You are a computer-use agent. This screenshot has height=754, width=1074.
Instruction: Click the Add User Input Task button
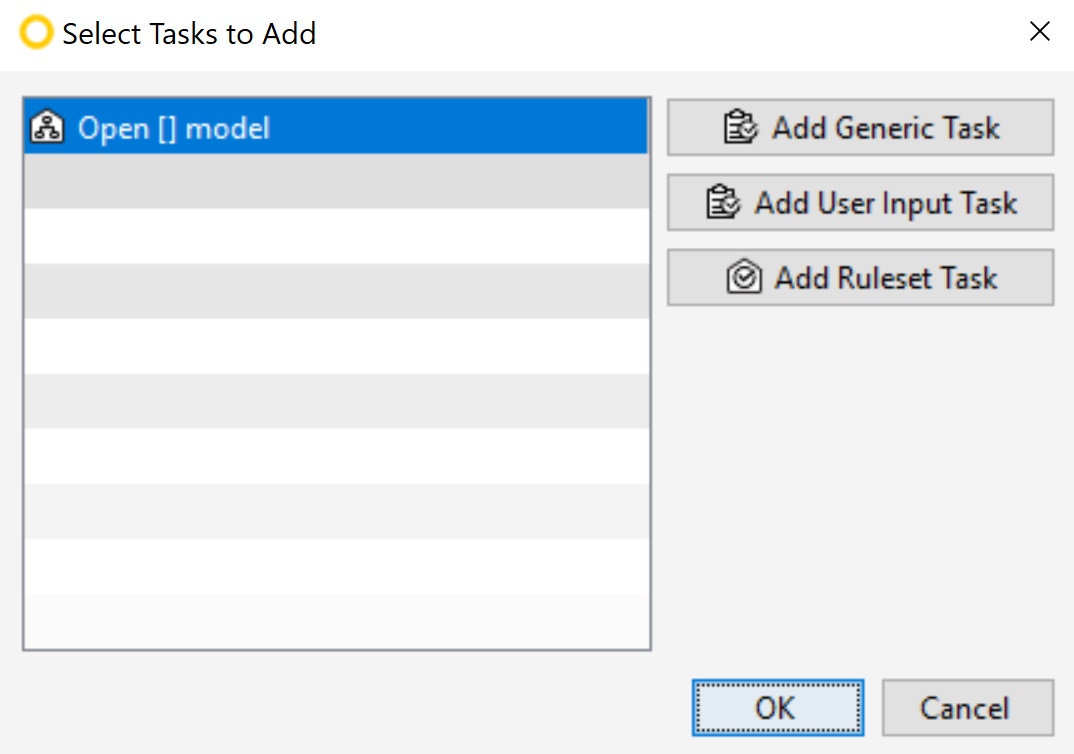(x=860, y=203)
